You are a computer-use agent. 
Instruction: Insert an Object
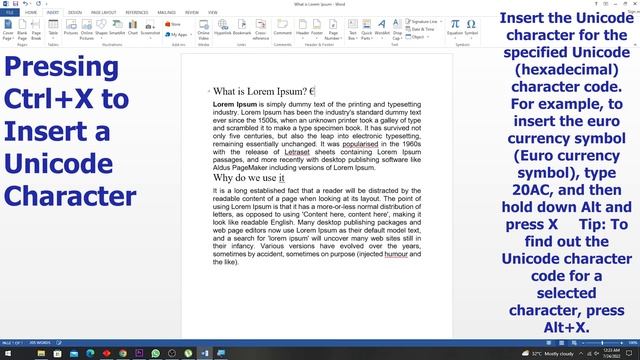pyautogui.click(x=417, y=37)
